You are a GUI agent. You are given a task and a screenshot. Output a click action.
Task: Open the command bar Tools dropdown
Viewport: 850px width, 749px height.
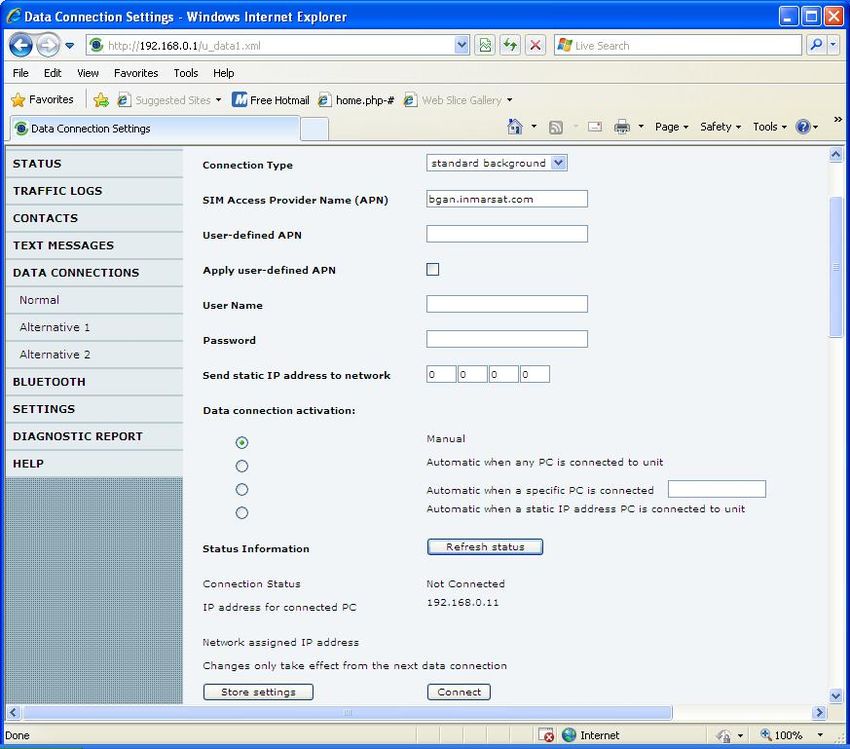[x=770, y=127]
